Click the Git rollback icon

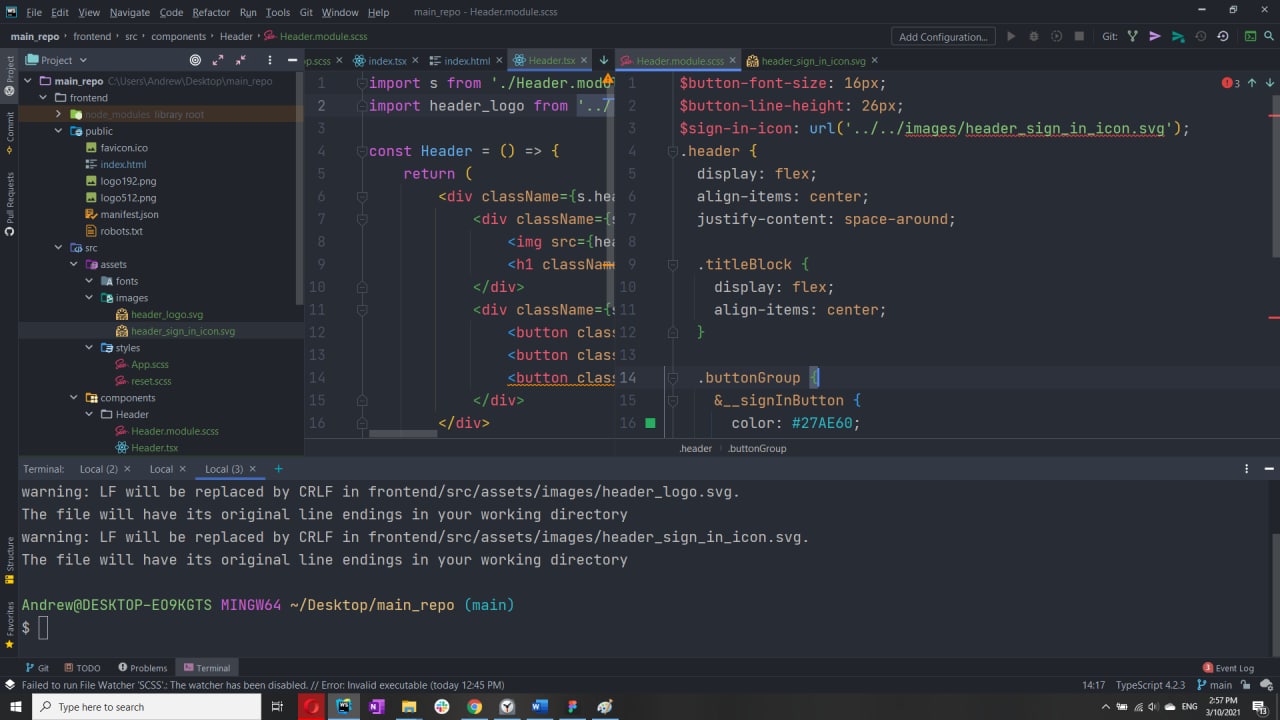[1223, 37]
